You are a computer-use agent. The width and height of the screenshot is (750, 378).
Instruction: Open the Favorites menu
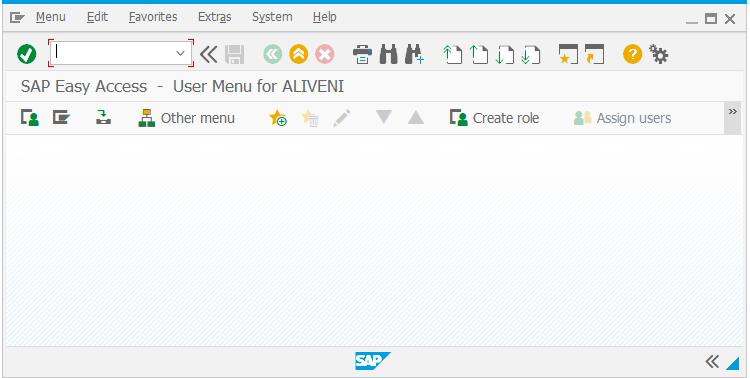pos(153,17)
